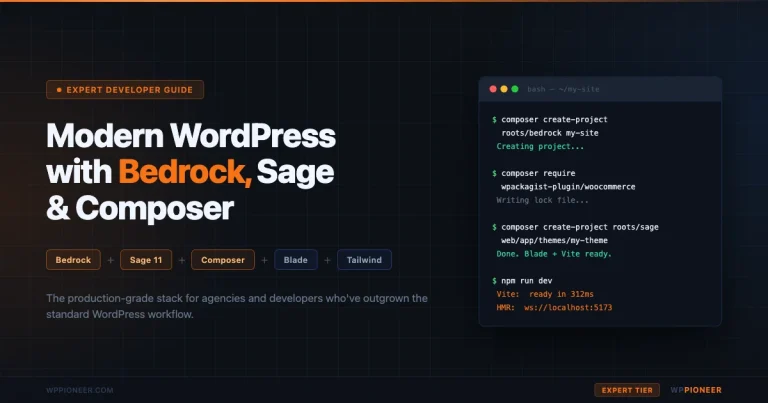
Task: Select the Sage 11 tag pill
Action: (146, 260)
